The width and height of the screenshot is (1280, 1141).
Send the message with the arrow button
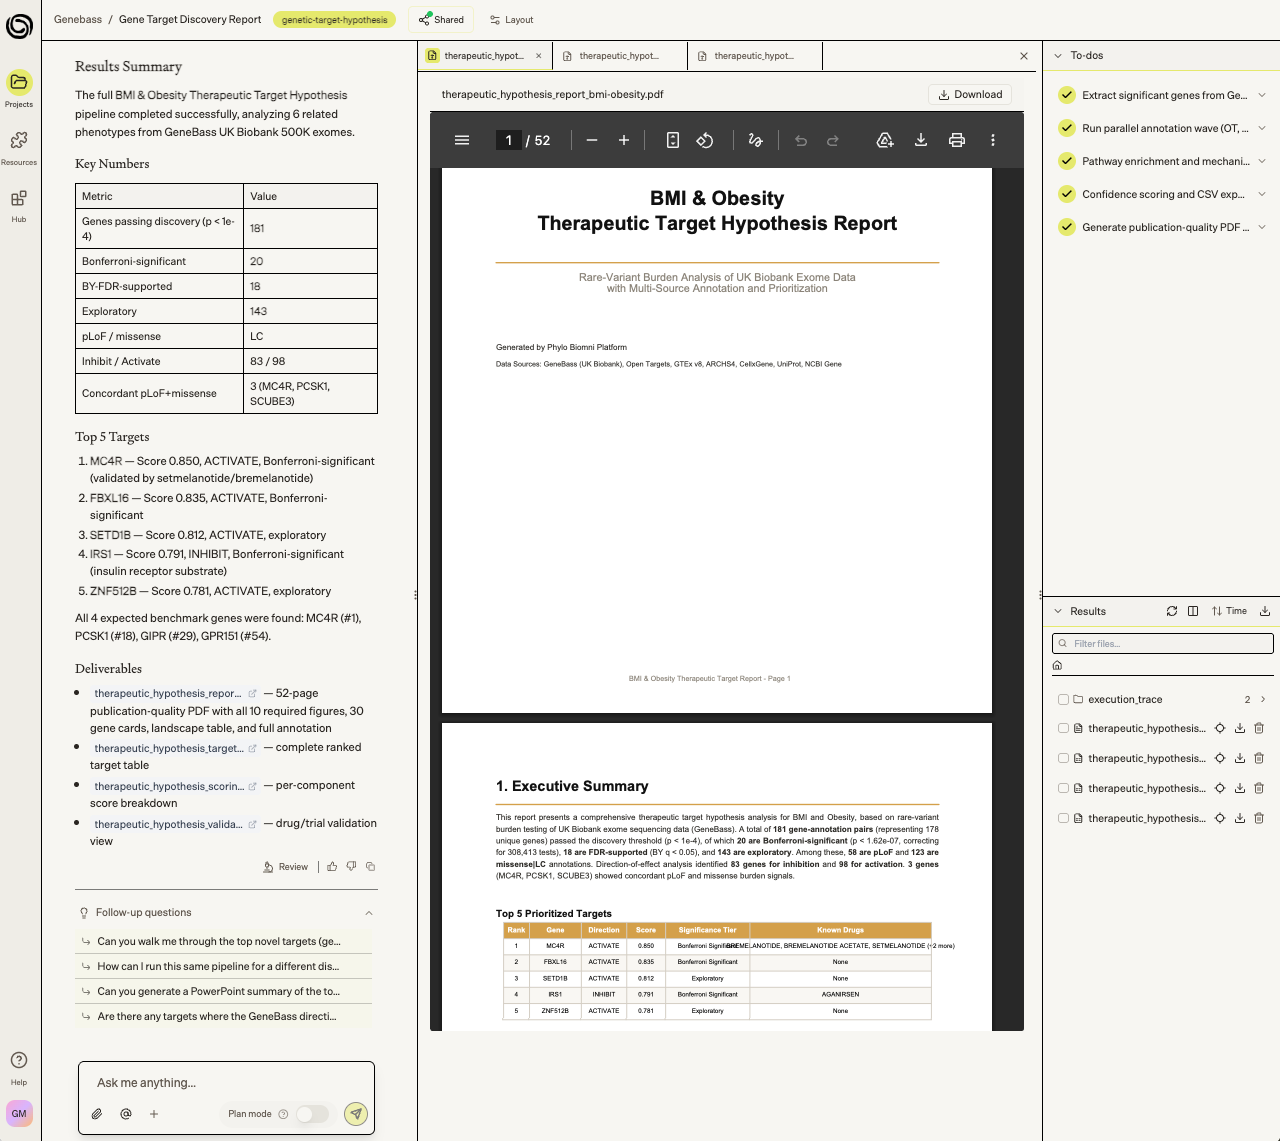[x=356, y=1113]
